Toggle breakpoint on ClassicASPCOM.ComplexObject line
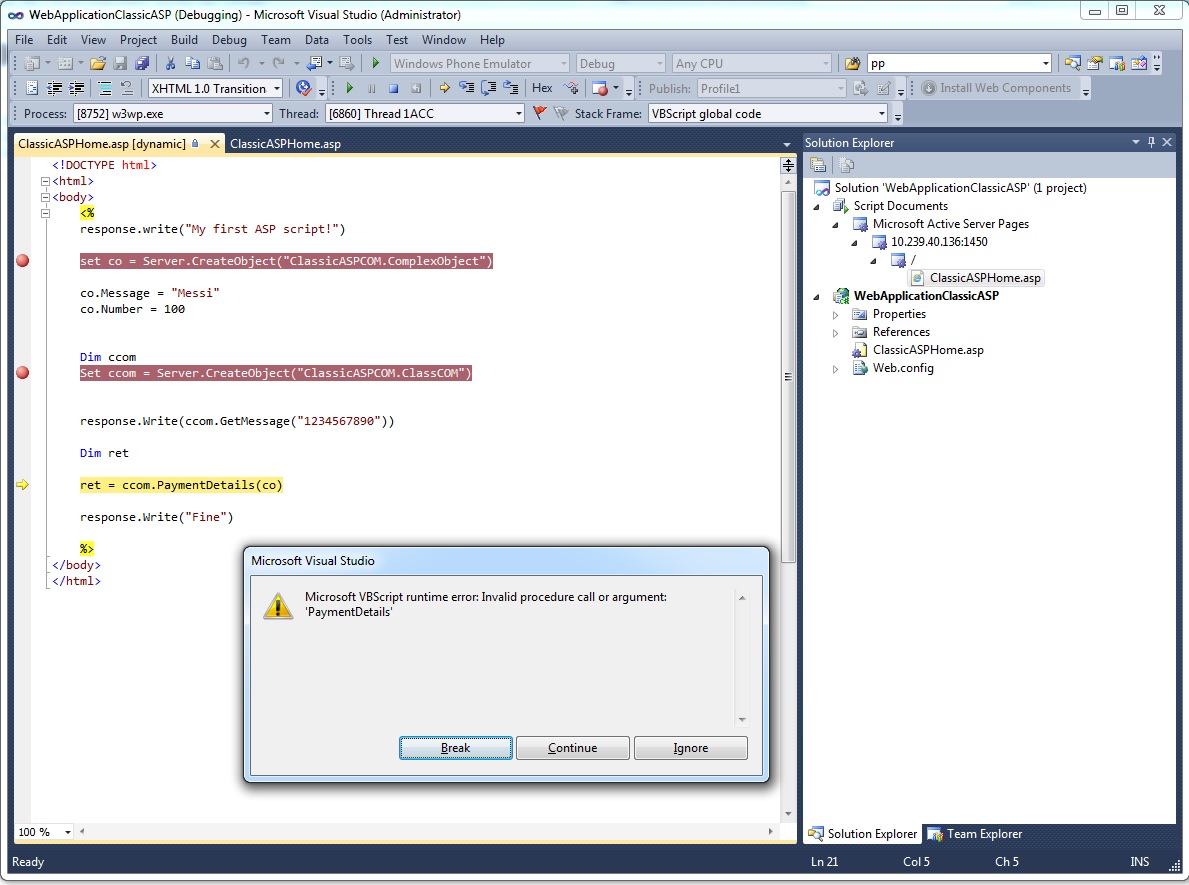1189x885 pixels. [x=23, y=261]
